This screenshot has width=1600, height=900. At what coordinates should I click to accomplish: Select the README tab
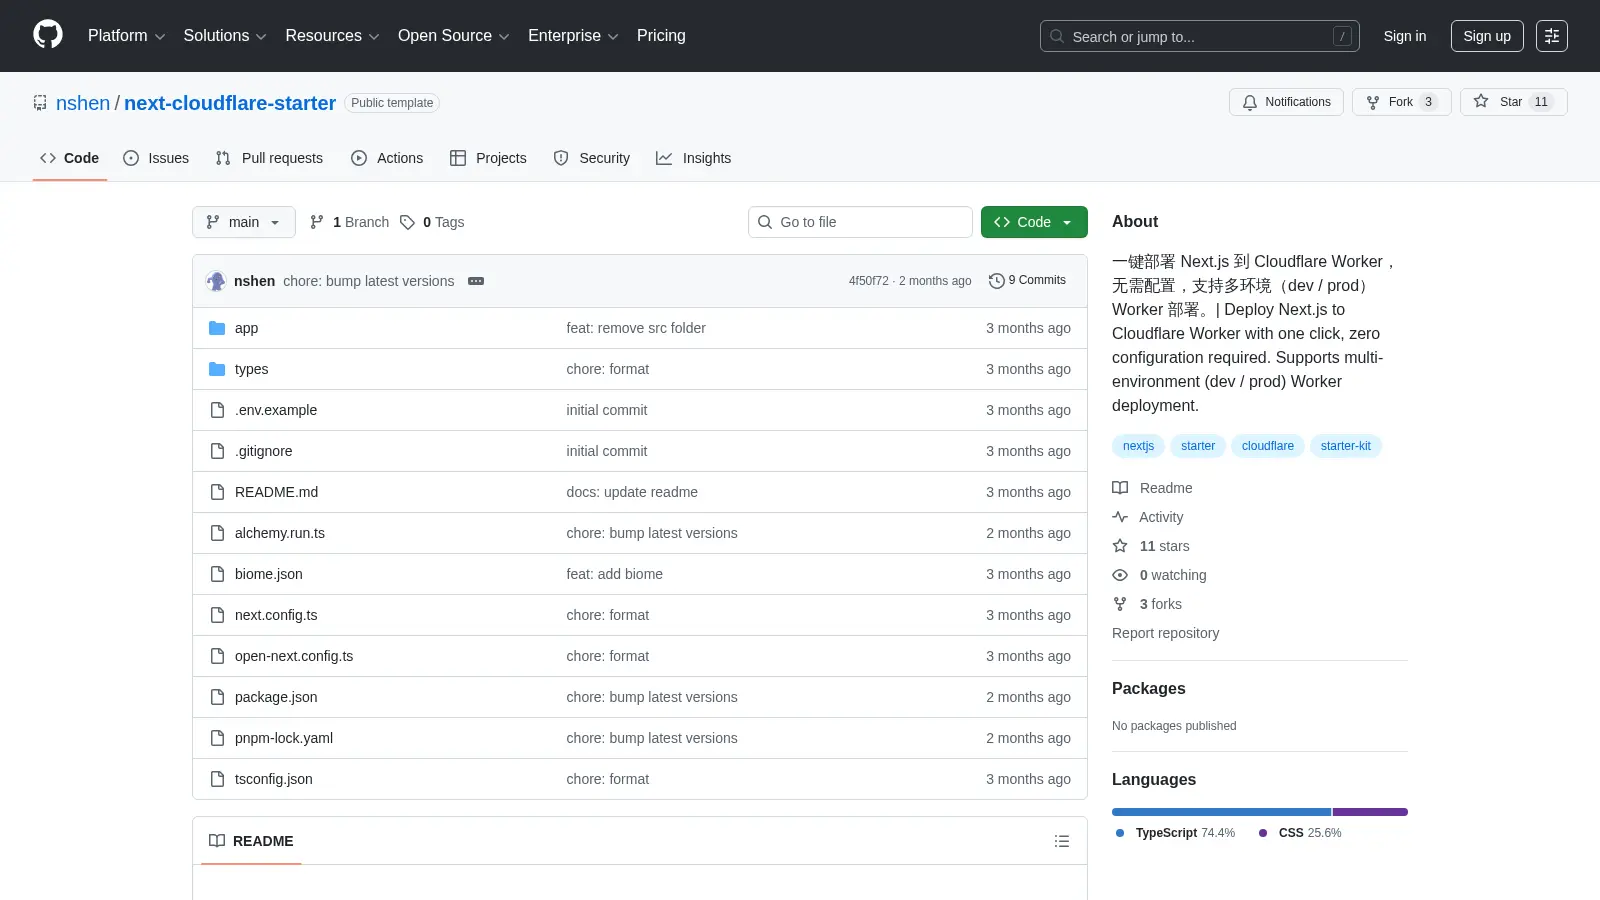(251, 841)
